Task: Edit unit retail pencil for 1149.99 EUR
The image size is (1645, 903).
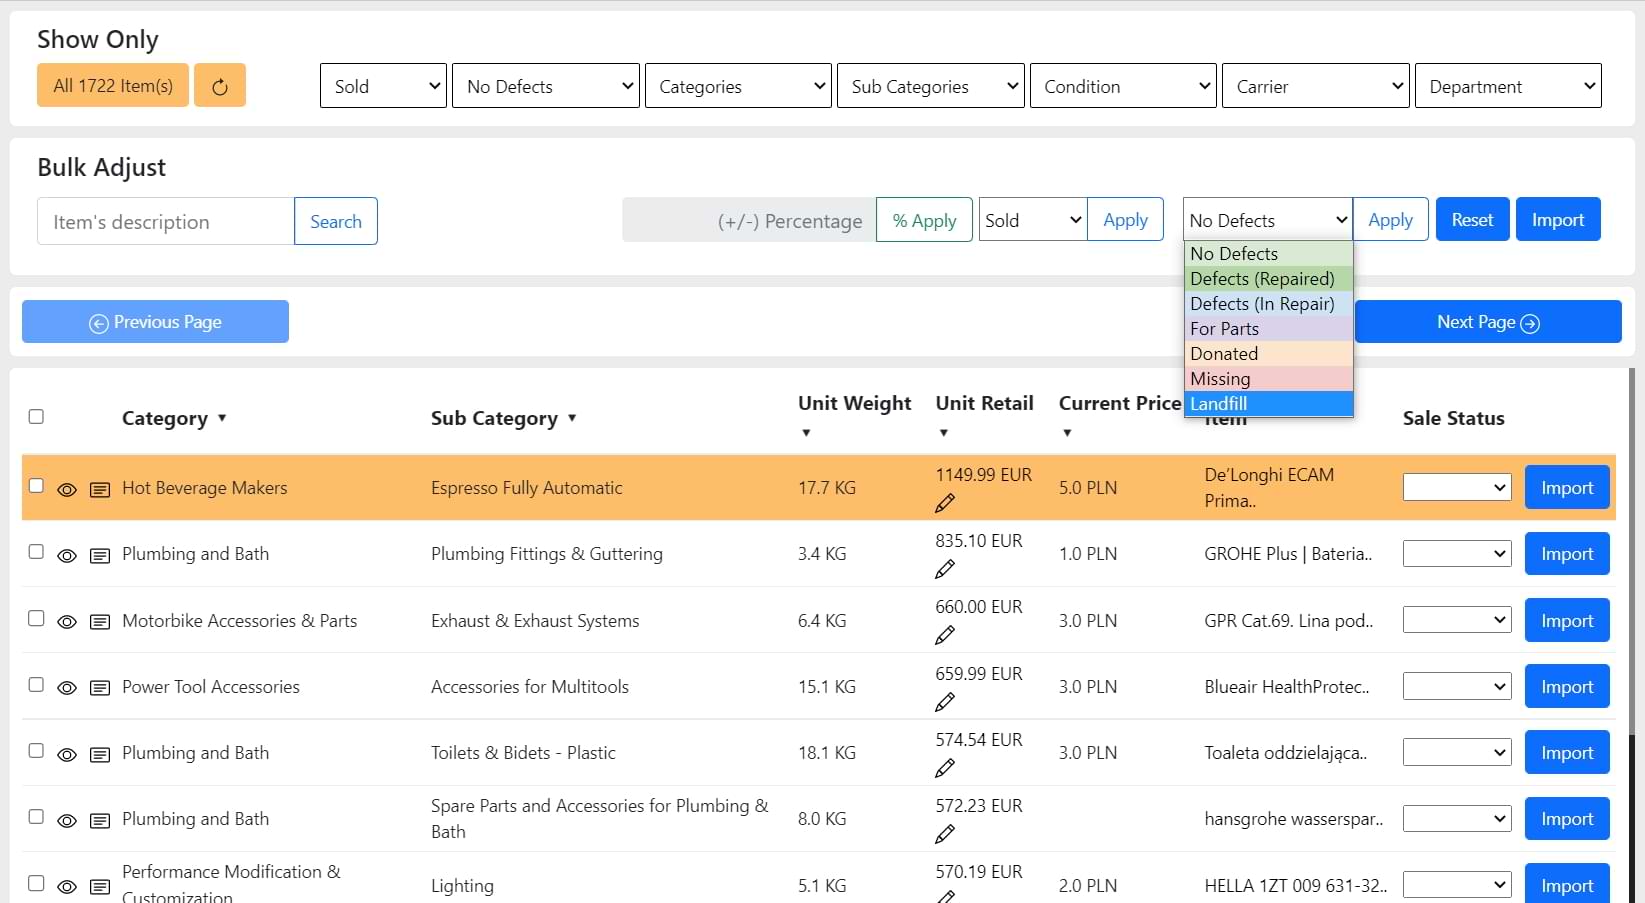Action: [945, 503]
